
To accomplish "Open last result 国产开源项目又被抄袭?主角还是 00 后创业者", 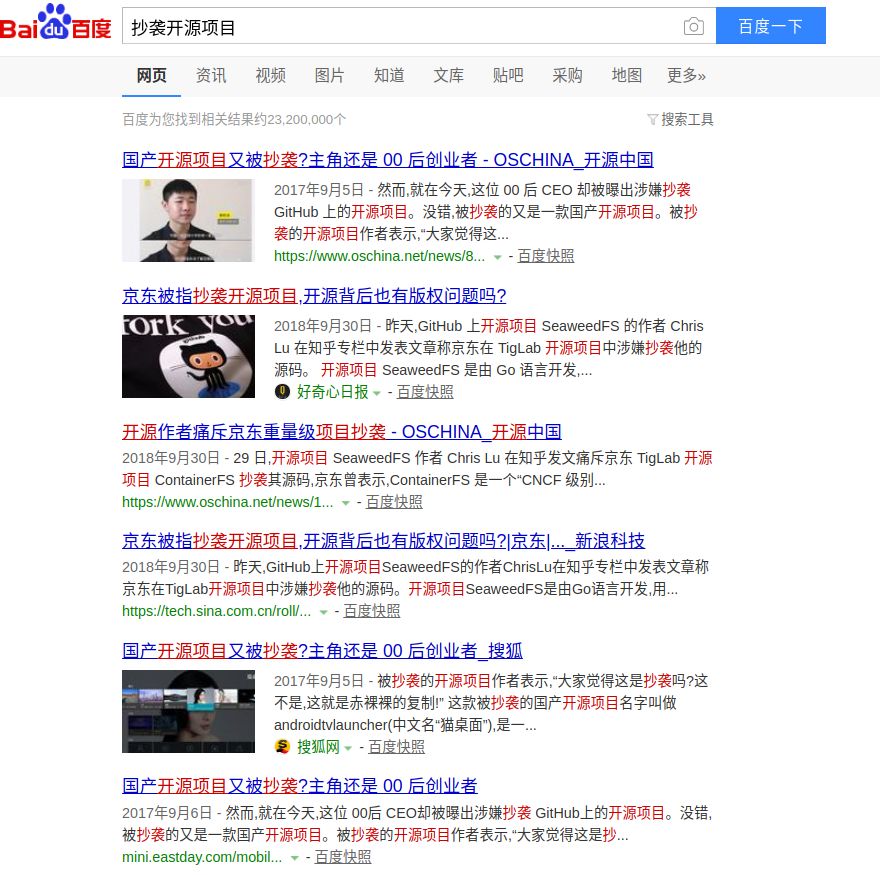I will (x=300, y=786).
